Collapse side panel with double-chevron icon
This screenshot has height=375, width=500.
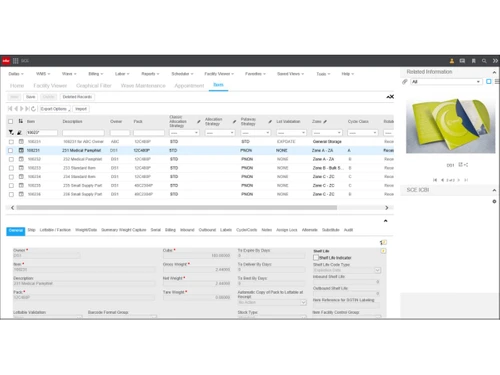[495, 61]
